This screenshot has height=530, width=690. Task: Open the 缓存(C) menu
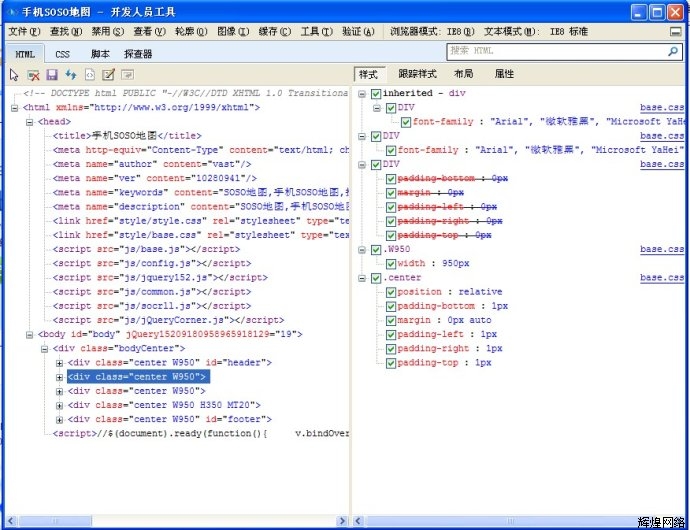point(275,32)
